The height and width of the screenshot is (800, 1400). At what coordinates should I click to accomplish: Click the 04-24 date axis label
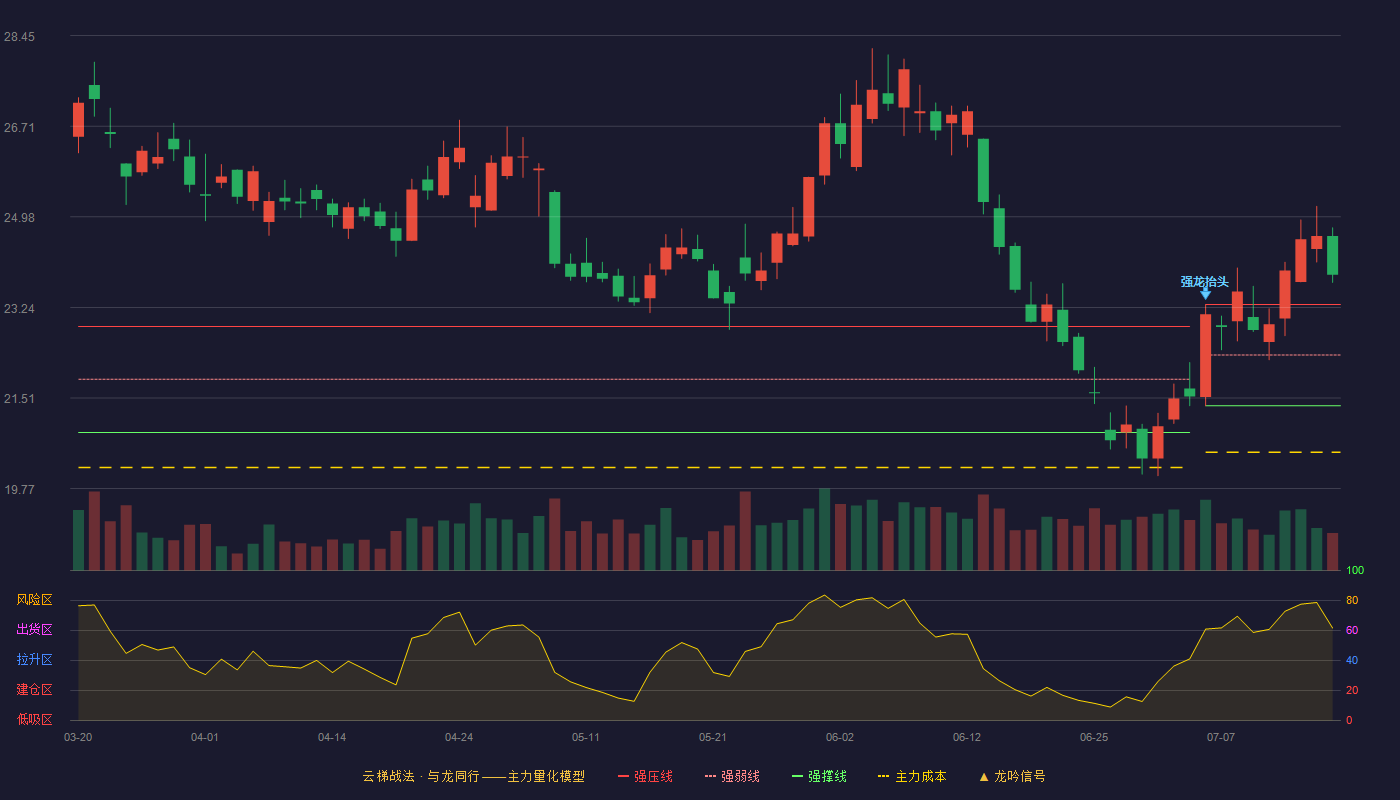(459, 737)
